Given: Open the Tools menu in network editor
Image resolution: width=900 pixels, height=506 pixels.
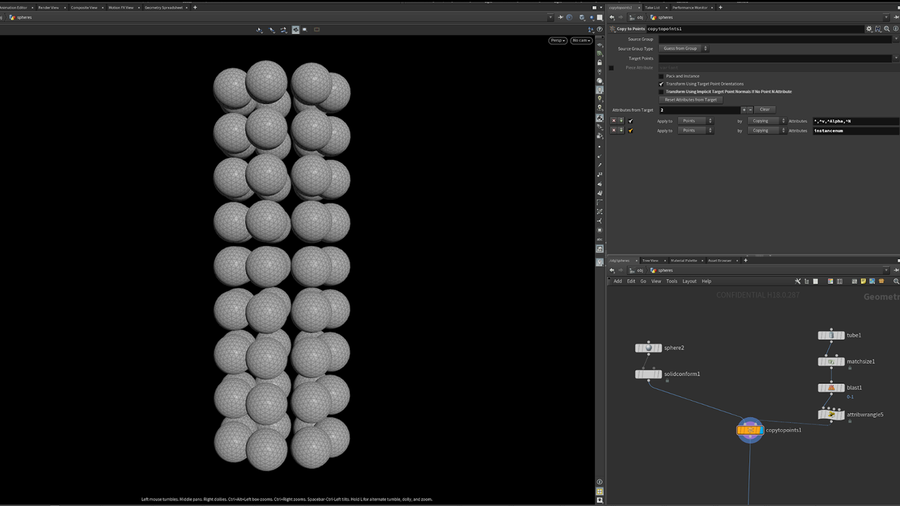Looking at the screenshot, I should tap(672, 281).
